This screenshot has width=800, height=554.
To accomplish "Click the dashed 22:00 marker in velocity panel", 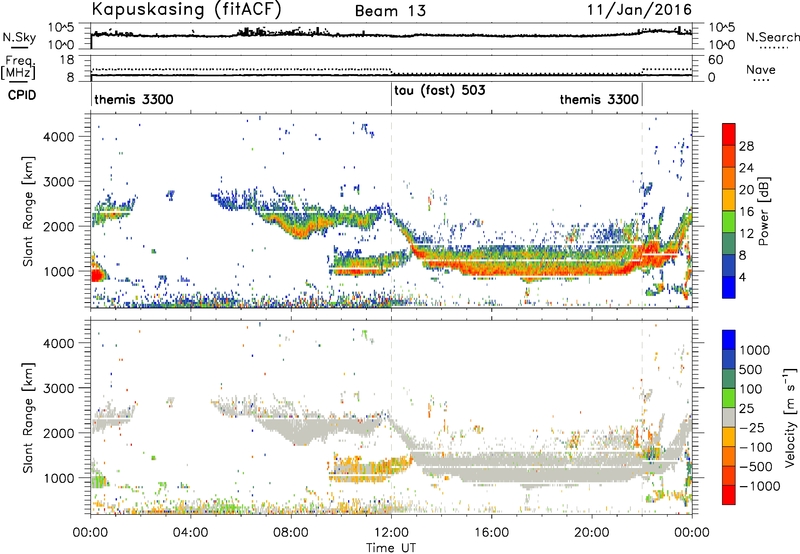I will [642, 417].
